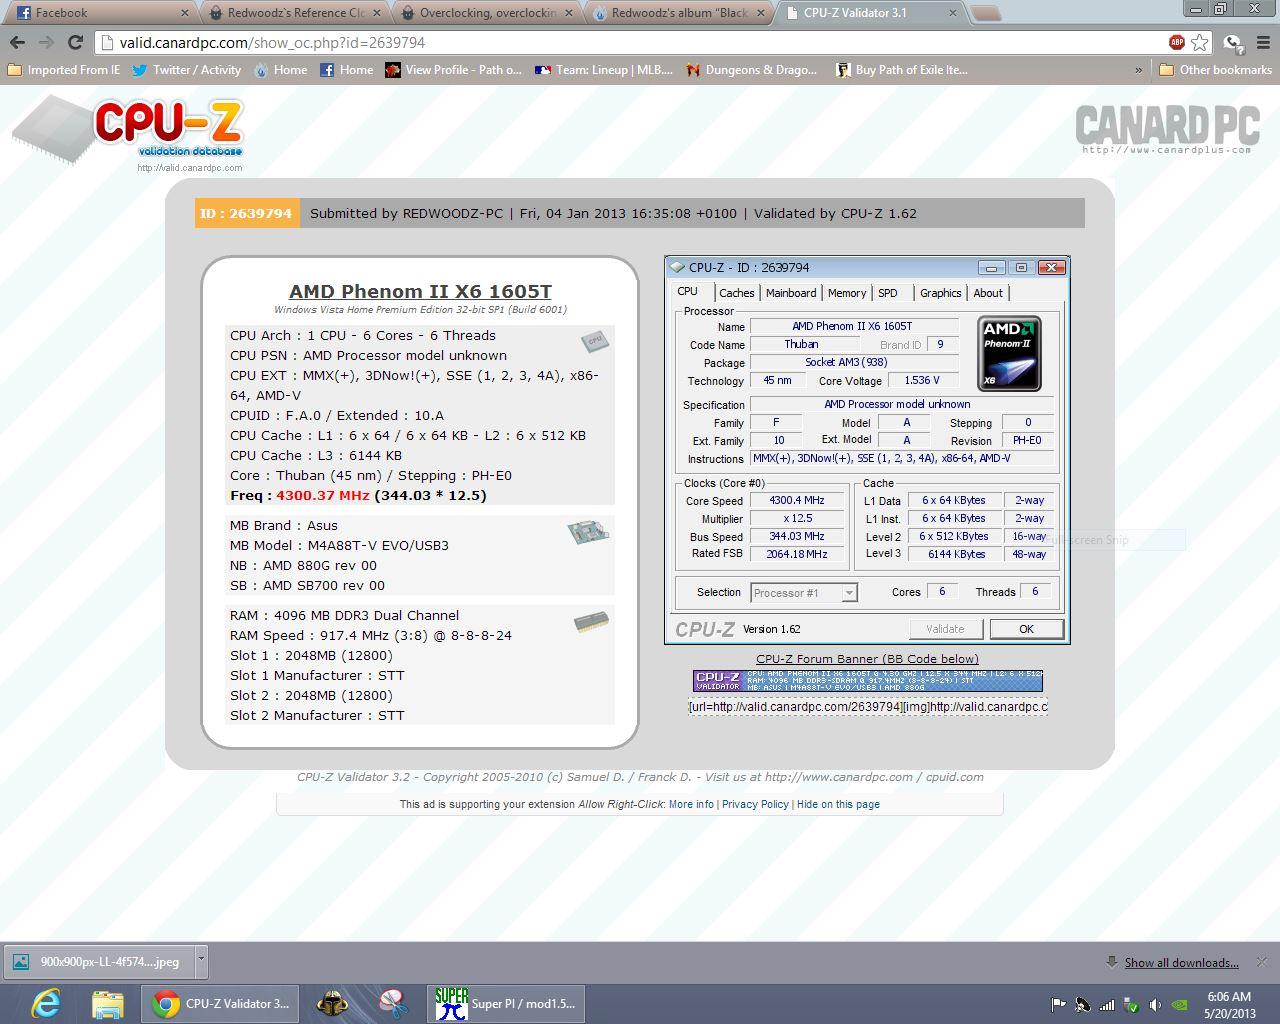Click Show all downloads link

[x=1181, y=962]
